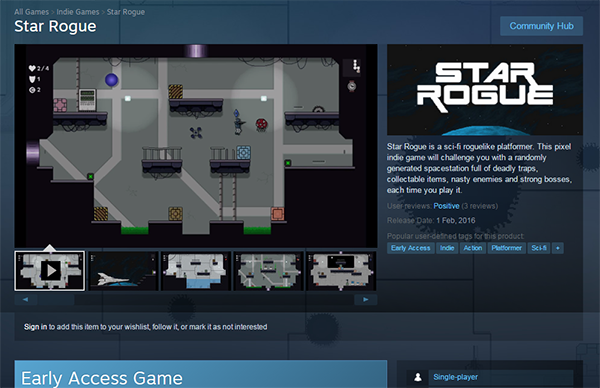Click the Single-player feature link

455,377
